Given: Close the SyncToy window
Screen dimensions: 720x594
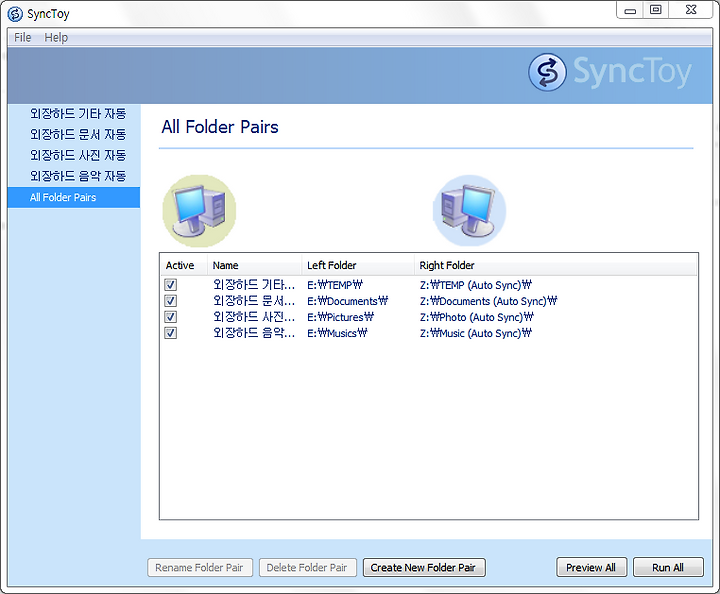Looking at the screenshot, I should 691,10.
